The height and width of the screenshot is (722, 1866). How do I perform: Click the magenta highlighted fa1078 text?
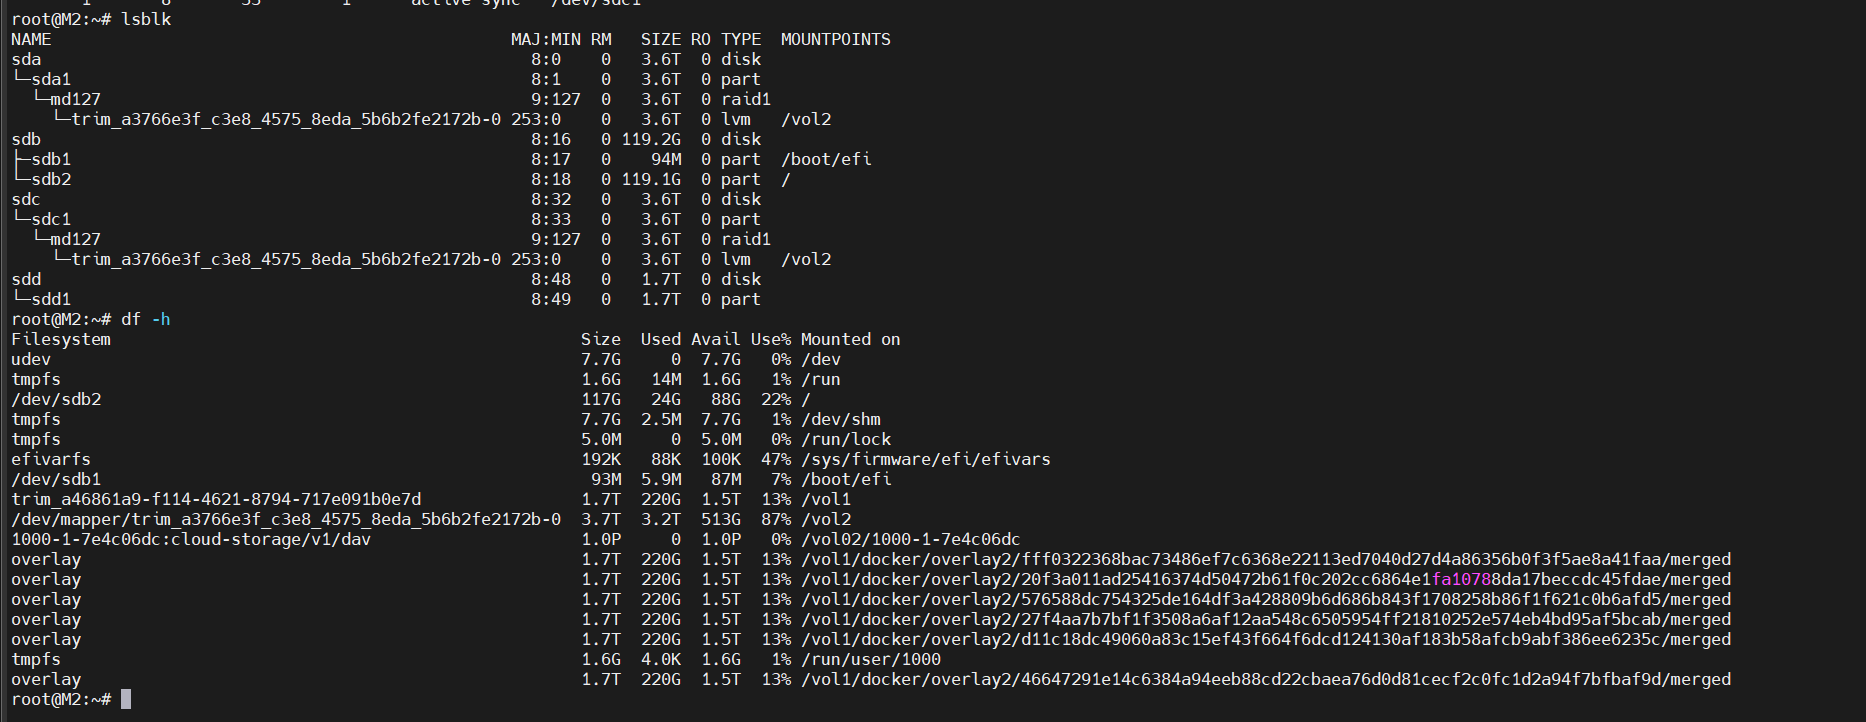pos(1461,579)
